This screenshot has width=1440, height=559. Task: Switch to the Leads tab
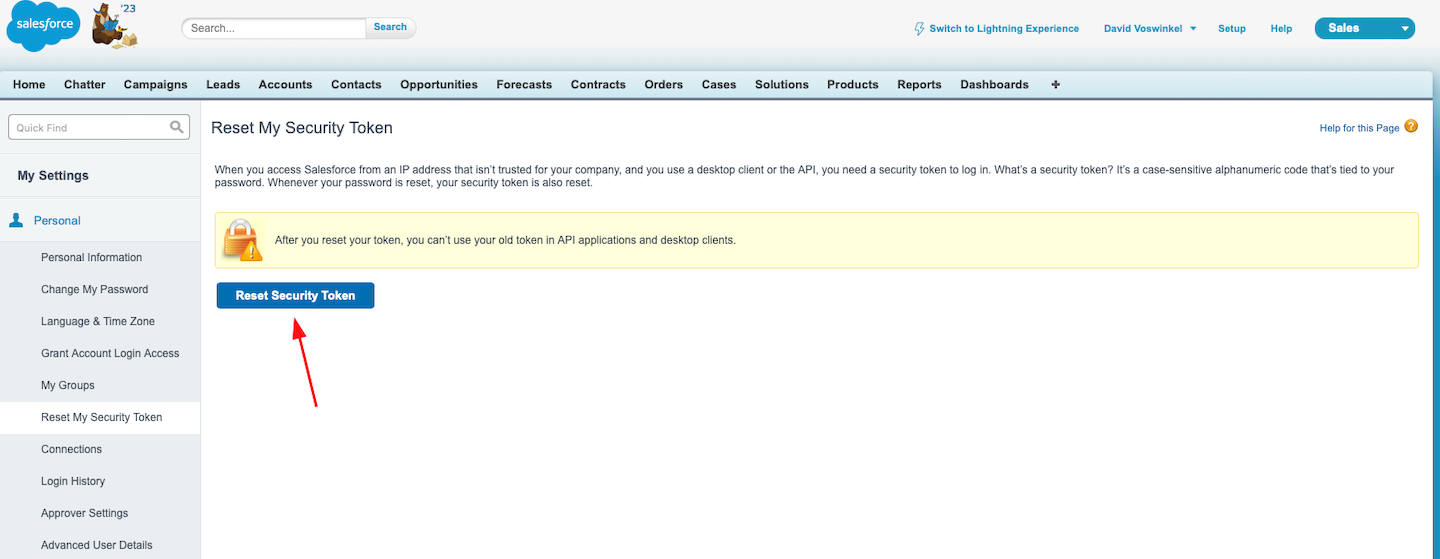223,85
